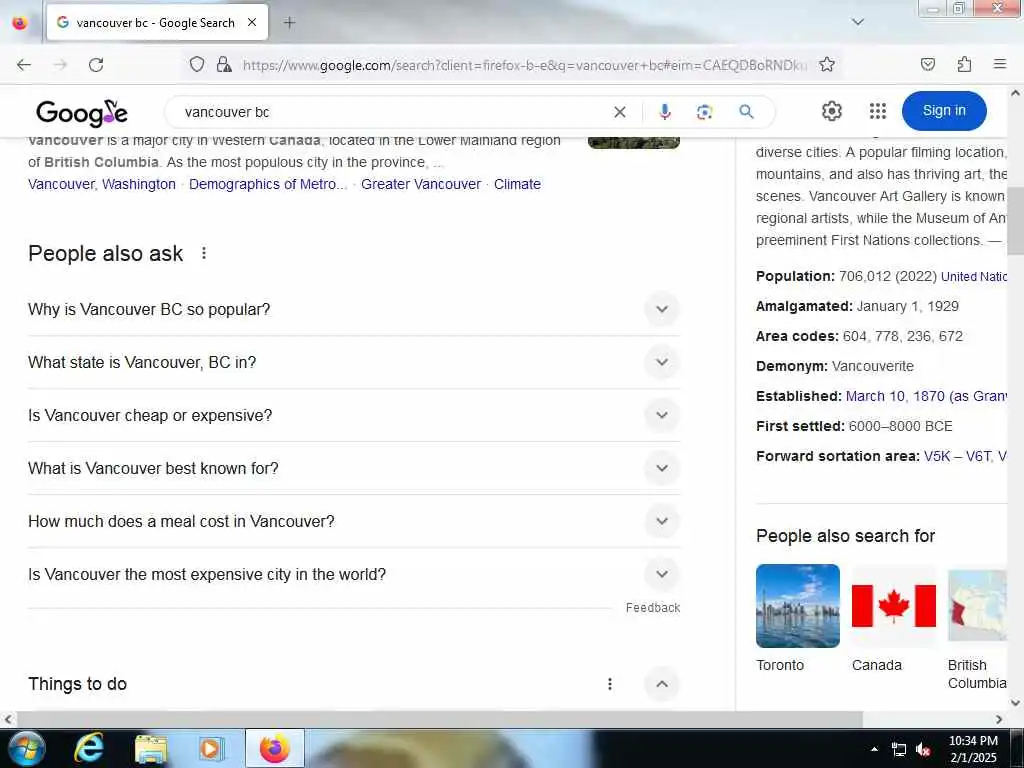This screenshot has height=768, width=1024.
Task: Open the Firefox hamburger application menu
Action: click(x=999, y=64)
